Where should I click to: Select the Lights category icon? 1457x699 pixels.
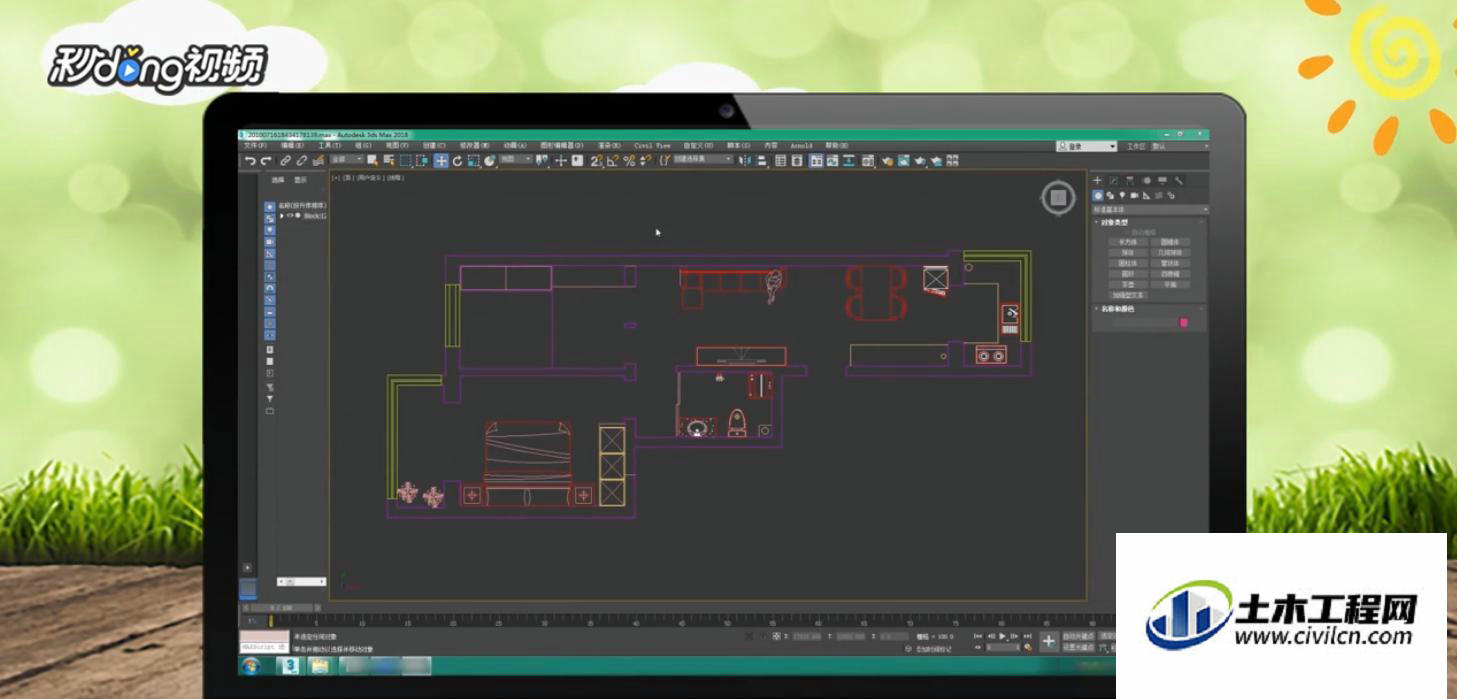click(x=1122, y=195)
